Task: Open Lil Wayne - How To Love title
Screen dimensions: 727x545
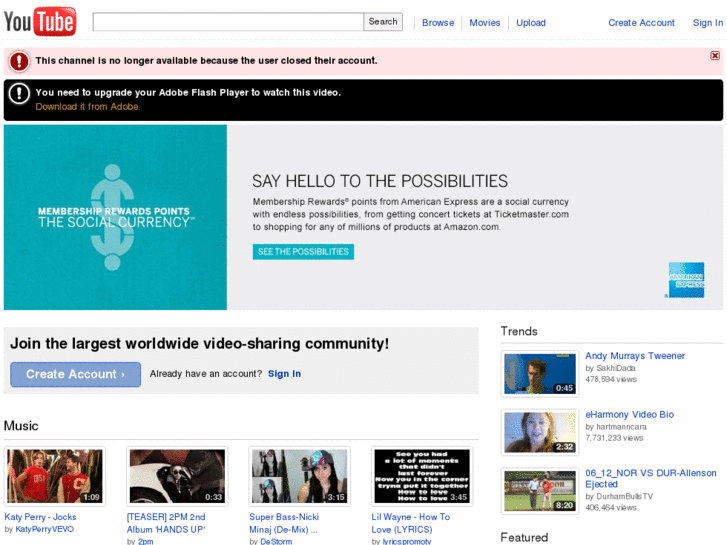Action: tap(410, 523)
